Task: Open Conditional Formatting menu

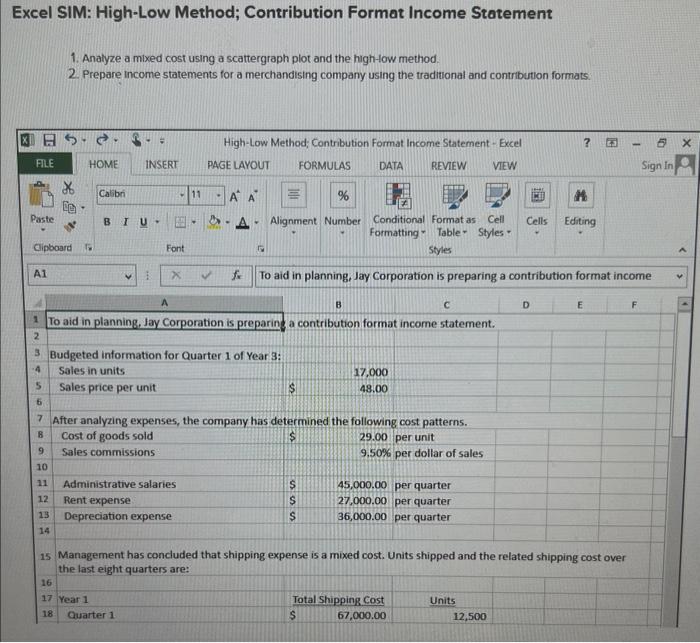Action: click(x=398, y=210)
